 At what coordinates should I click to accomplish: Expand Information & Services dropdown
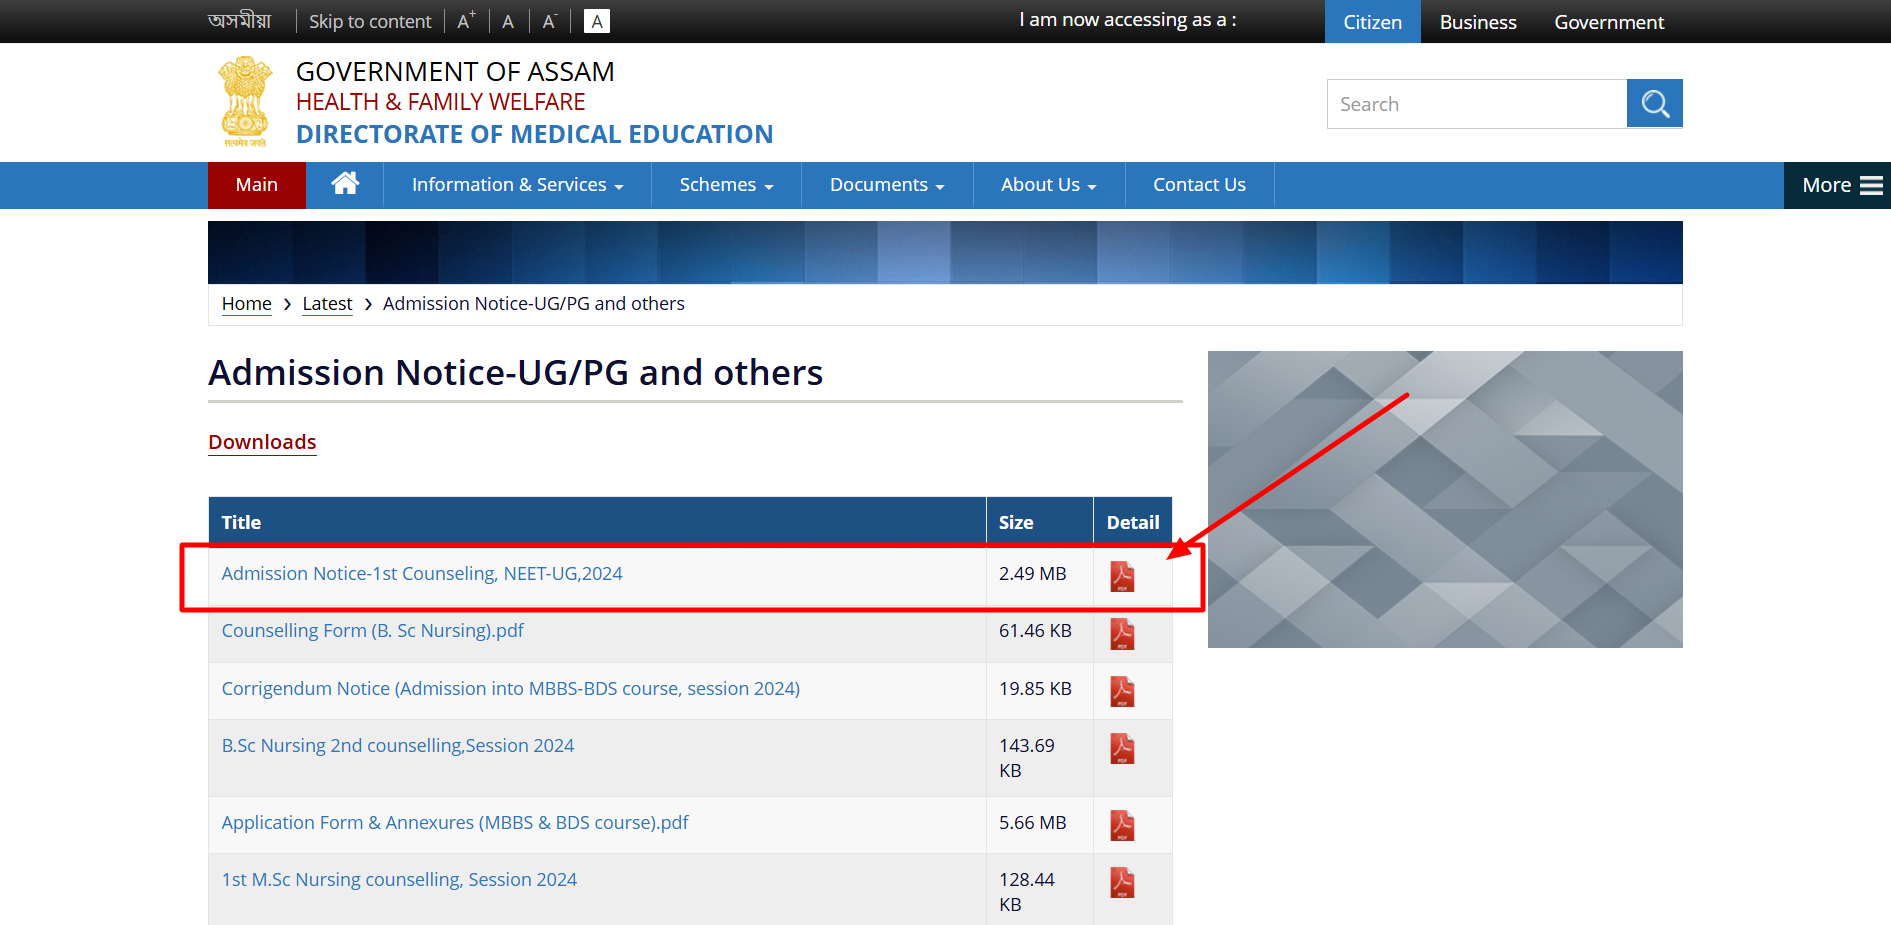coord(518,185)
